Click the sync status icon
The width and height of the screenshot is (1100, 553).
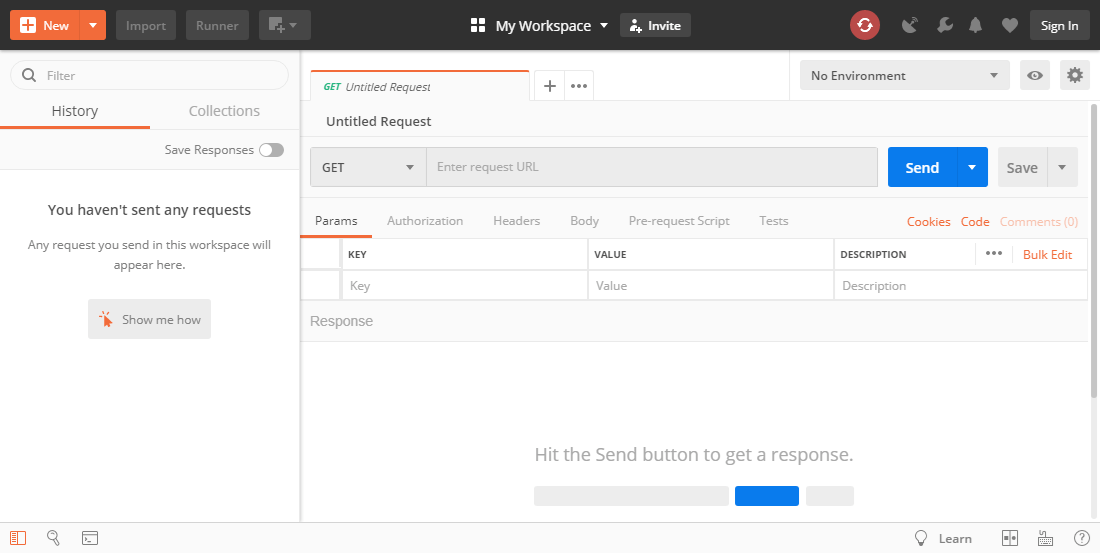865,26
